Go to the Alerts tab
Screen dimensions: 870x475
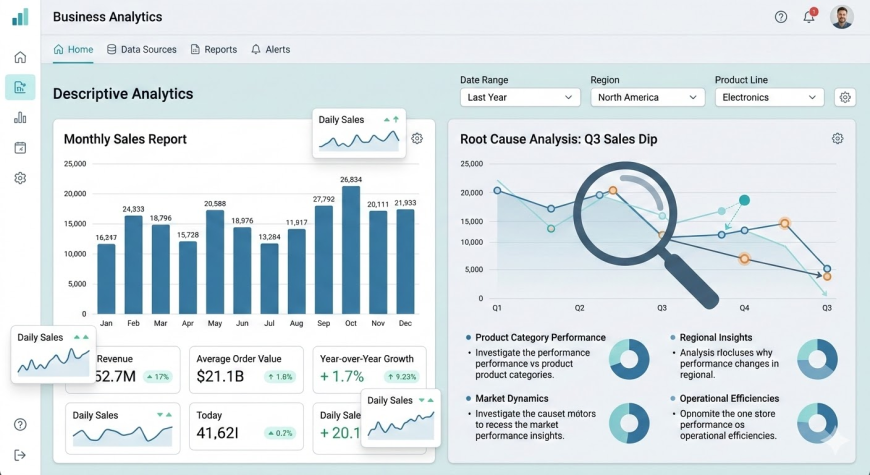pyautogui.click(x=270, y=49)
